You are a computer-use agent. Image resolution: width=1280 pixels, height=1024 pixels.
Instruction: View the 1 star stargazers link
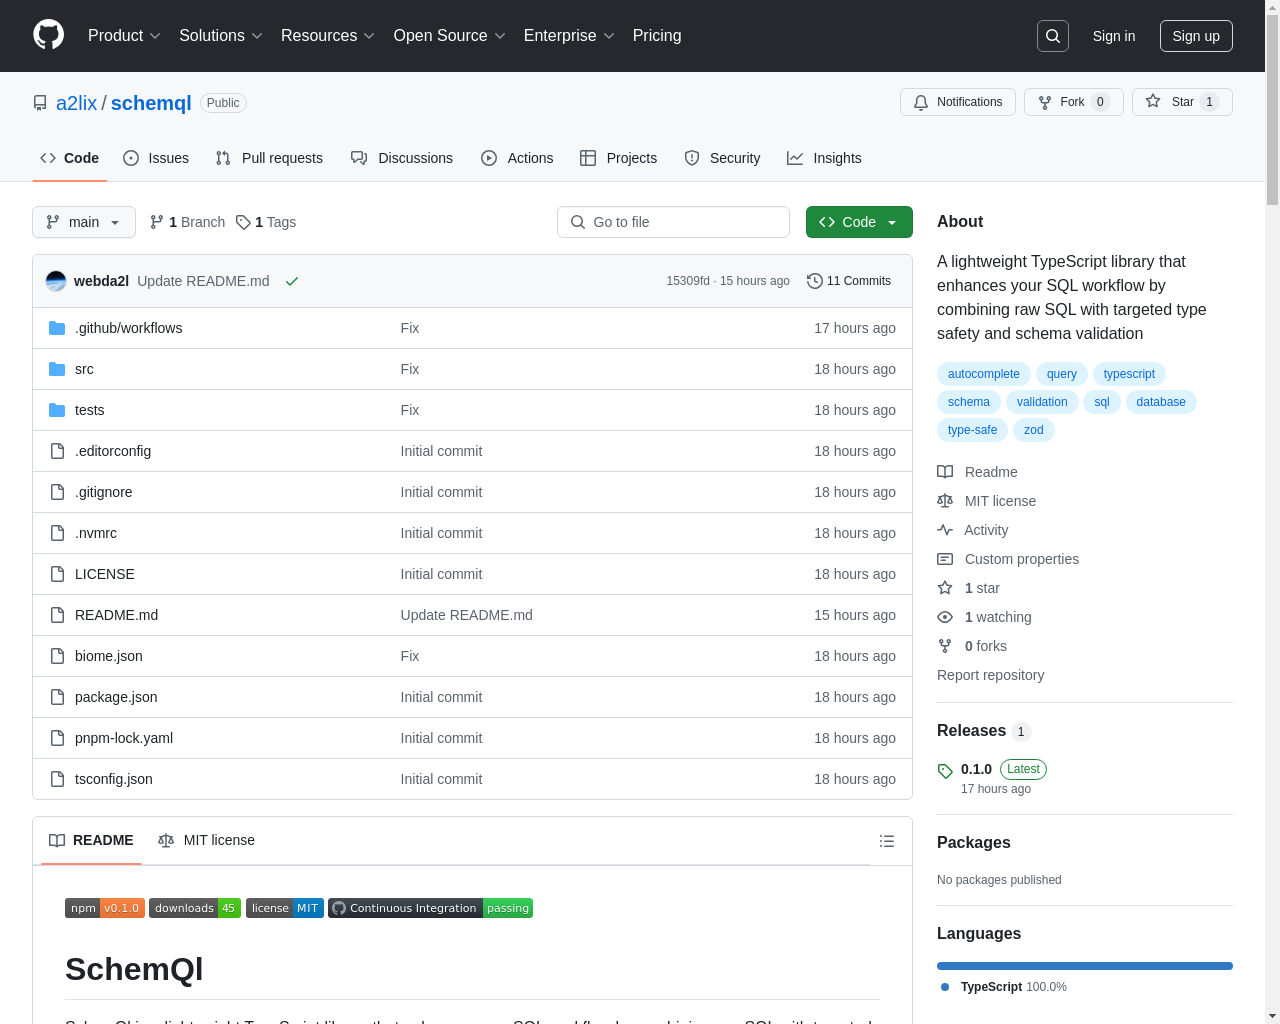tap(968, 588)
